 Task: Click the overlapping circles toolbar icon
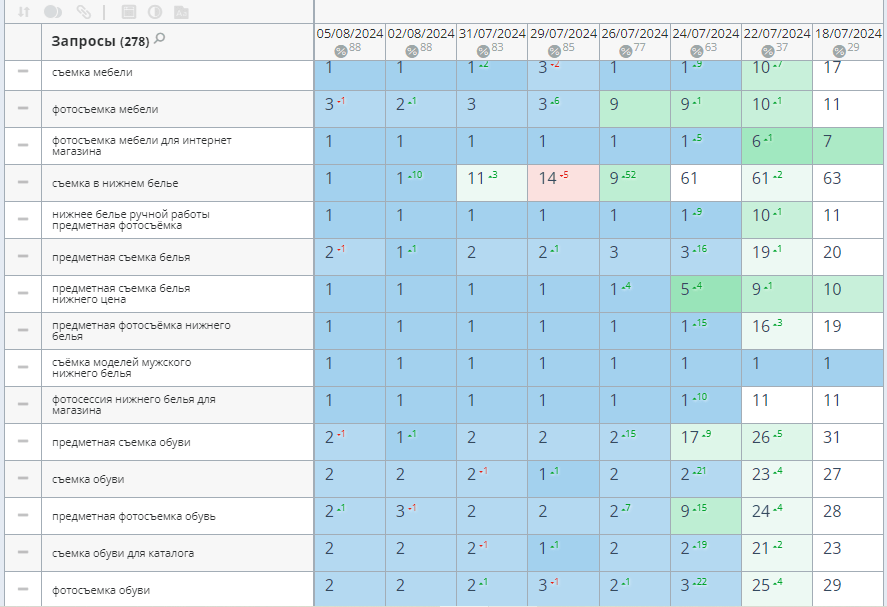(x=53, y=12)
